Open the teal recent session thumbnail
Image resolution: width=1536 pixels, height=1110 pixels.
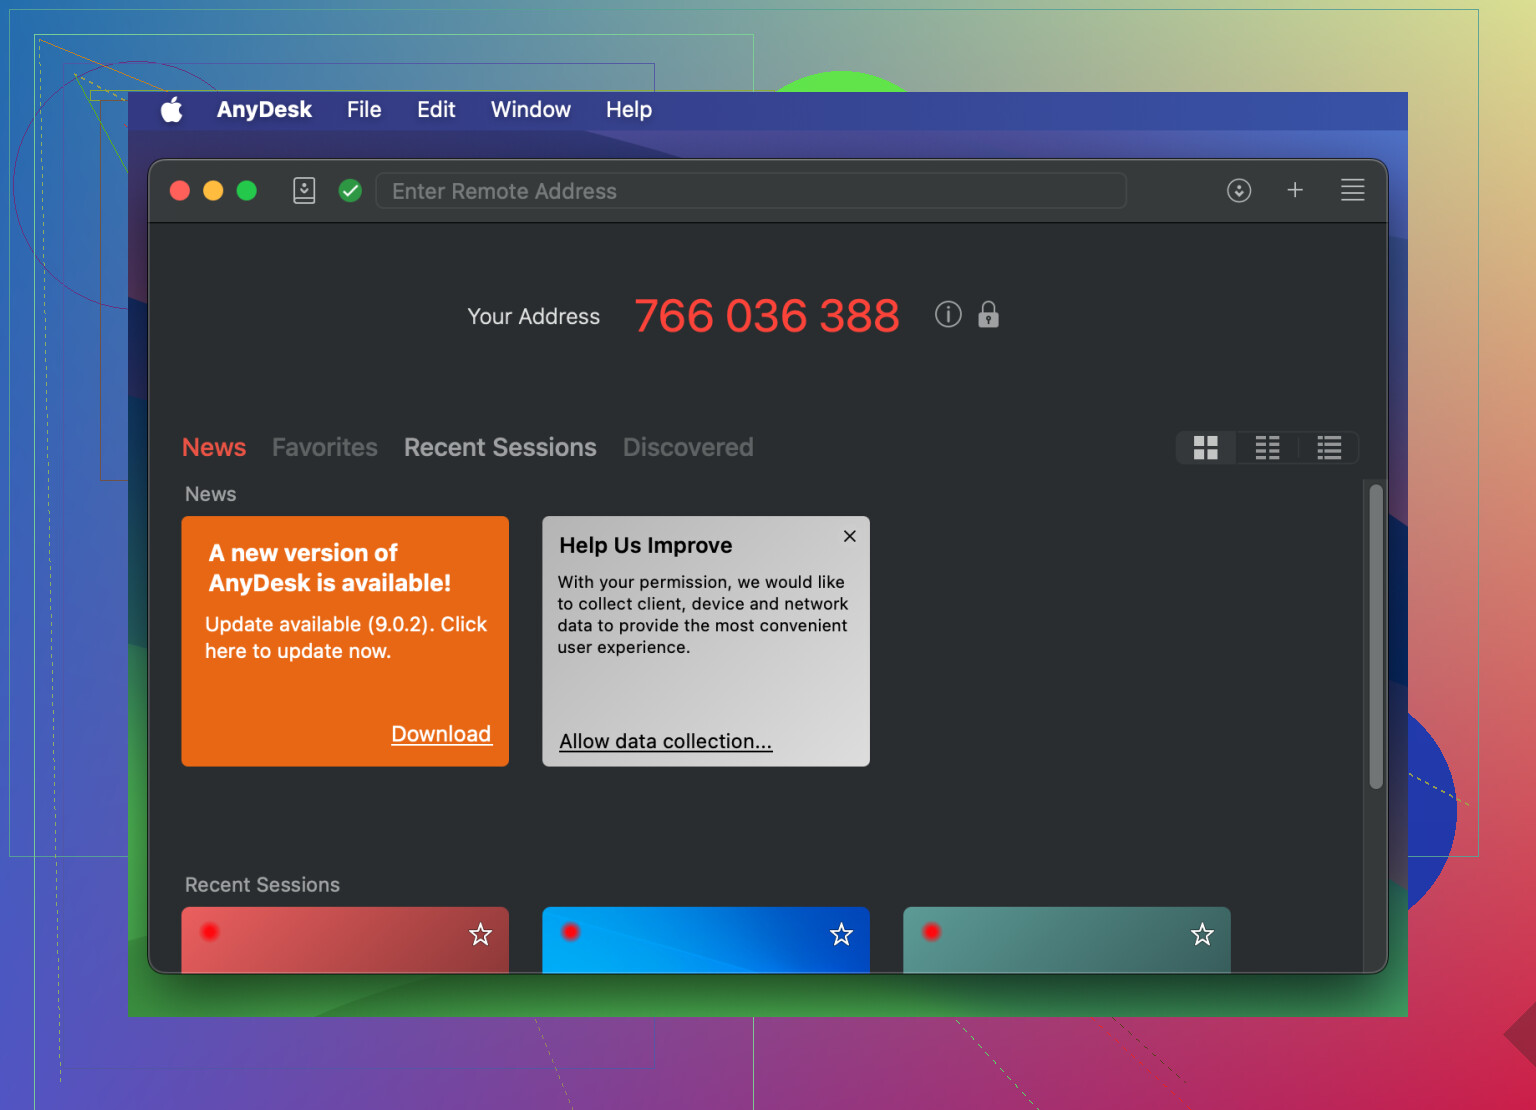click(x=1067, y=940)
